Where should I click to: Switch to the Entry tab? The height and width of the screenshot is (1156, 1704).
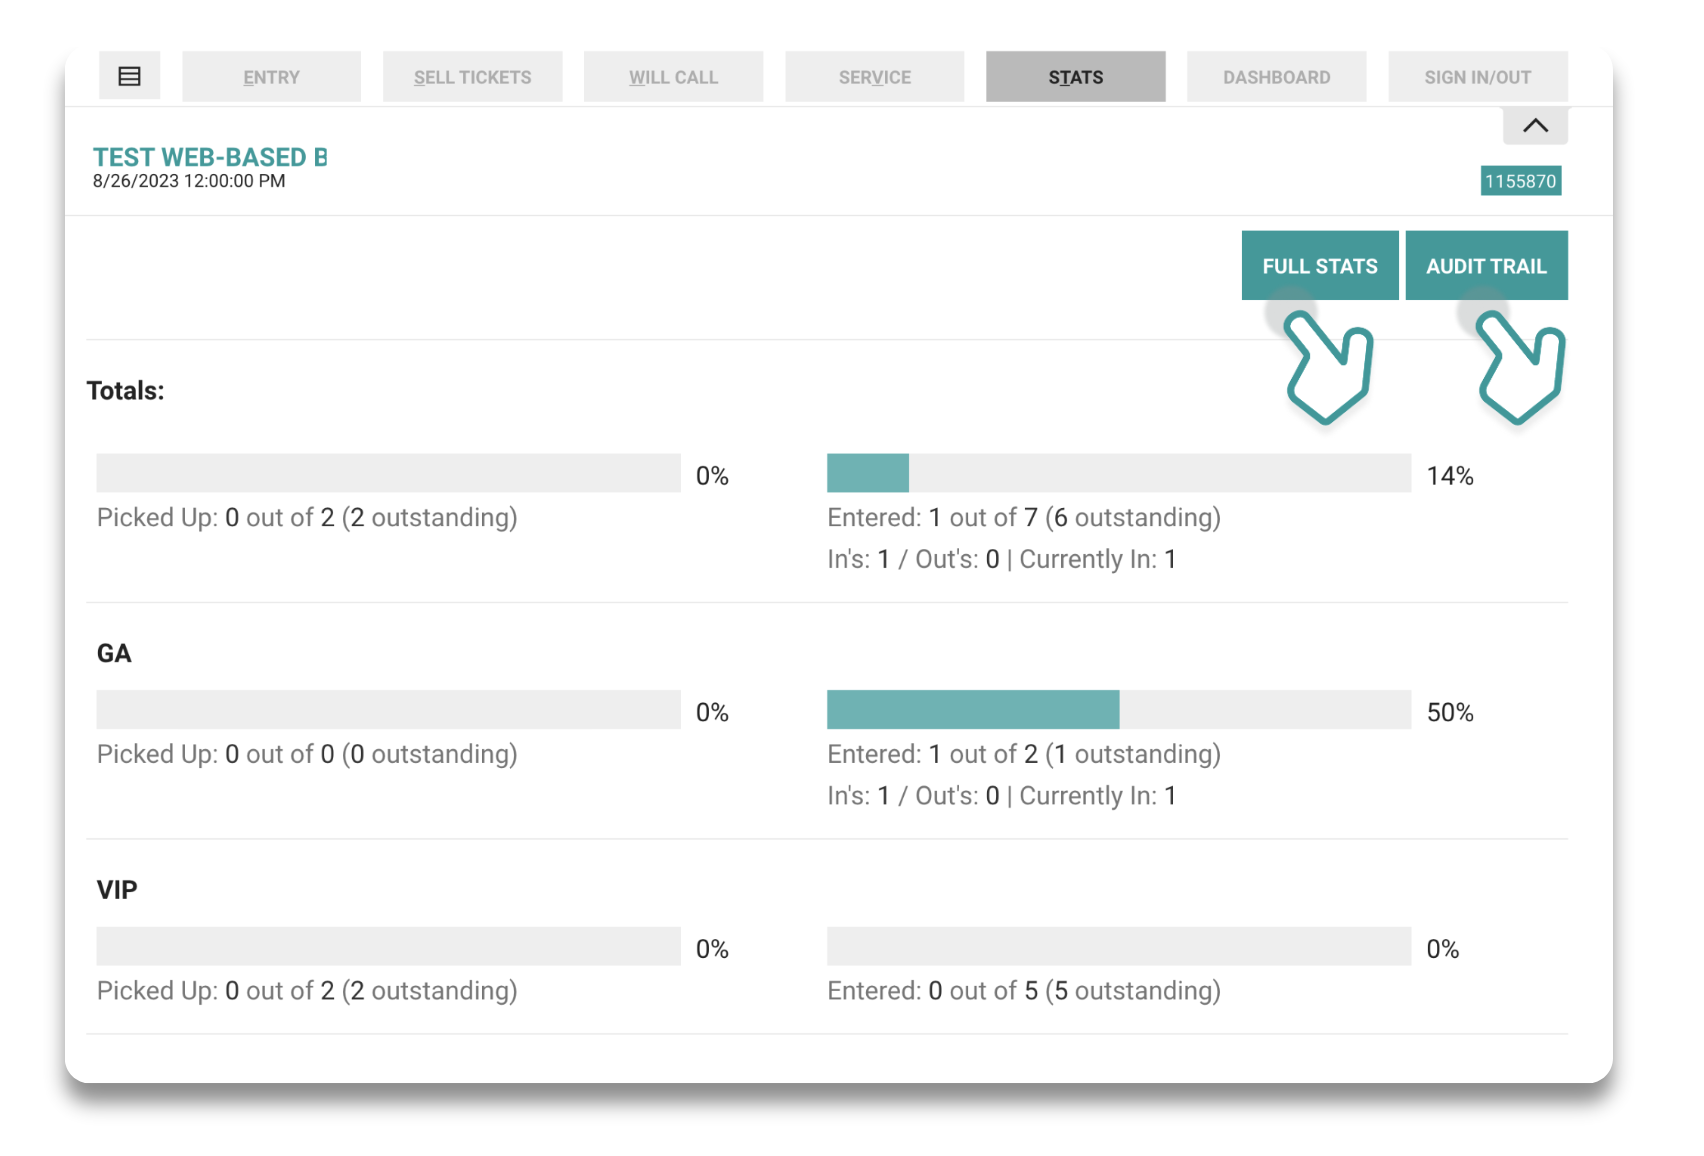coord(271,77)
